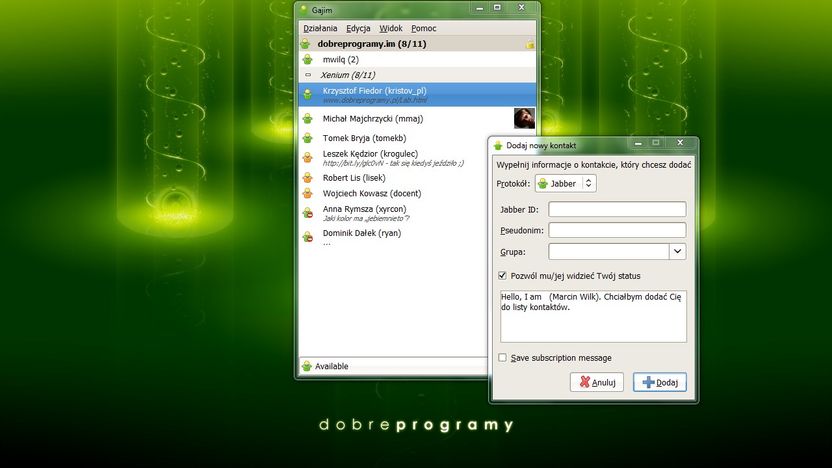The width and height of the screenshot is (832, 468).
Task: Minimize the Gajim window
Action: pyautogui.click(x=480, y=8)
